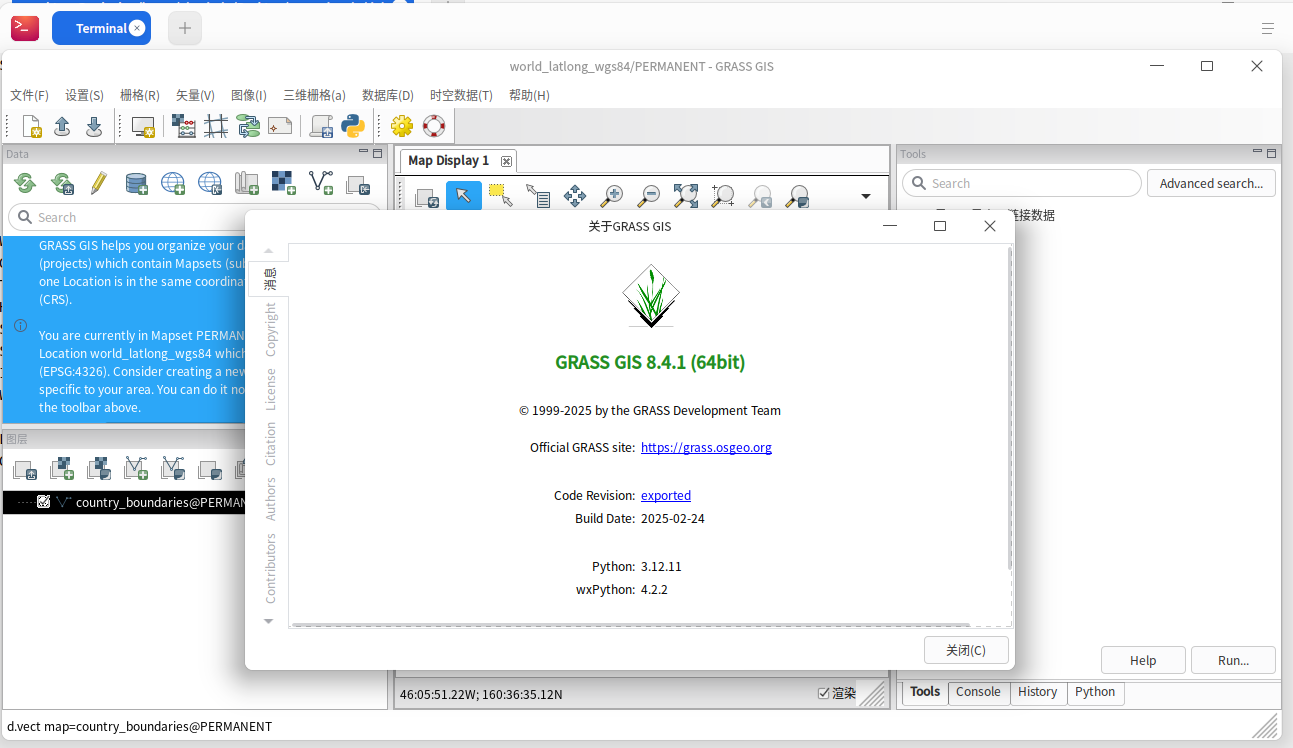This screenshot has width=1293, height=748.
Task: Switch to the History tab
Action: pyautogui.click(x=1037, y=692)
